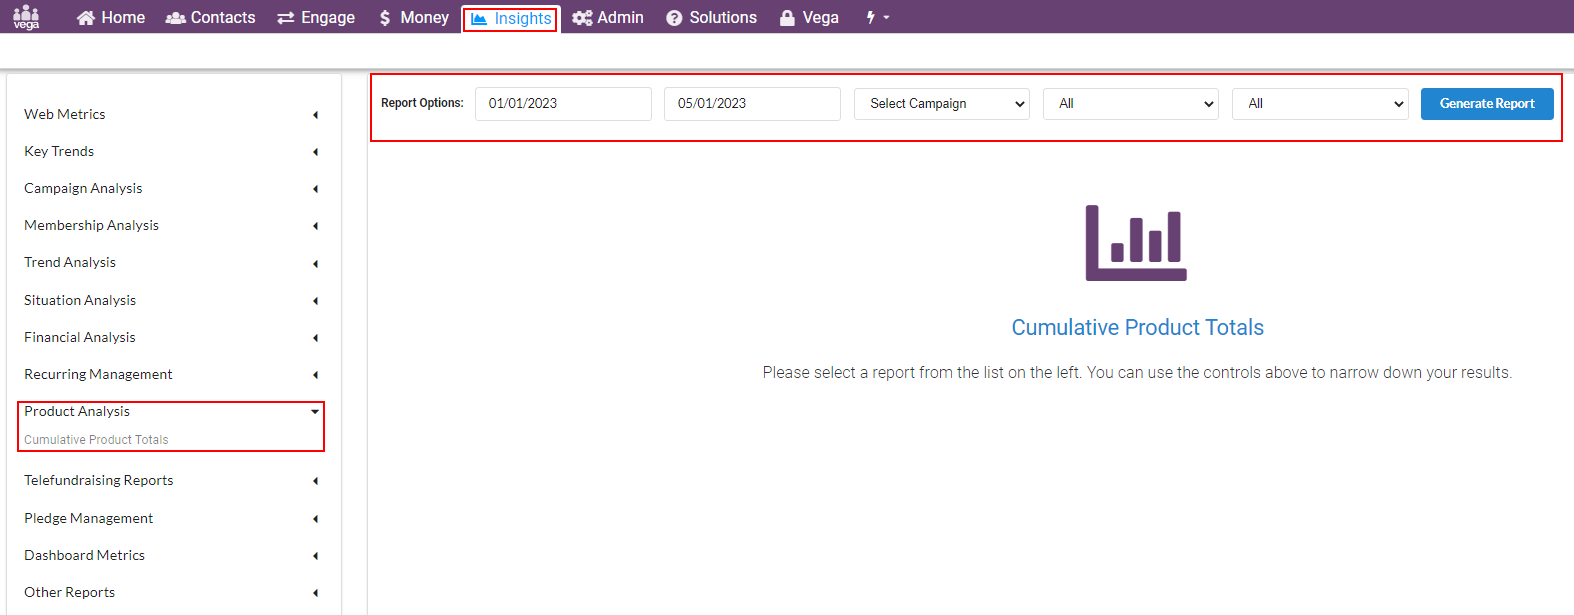
Task: Expand Financial Analysis arrow
Action: click(315, 338)
